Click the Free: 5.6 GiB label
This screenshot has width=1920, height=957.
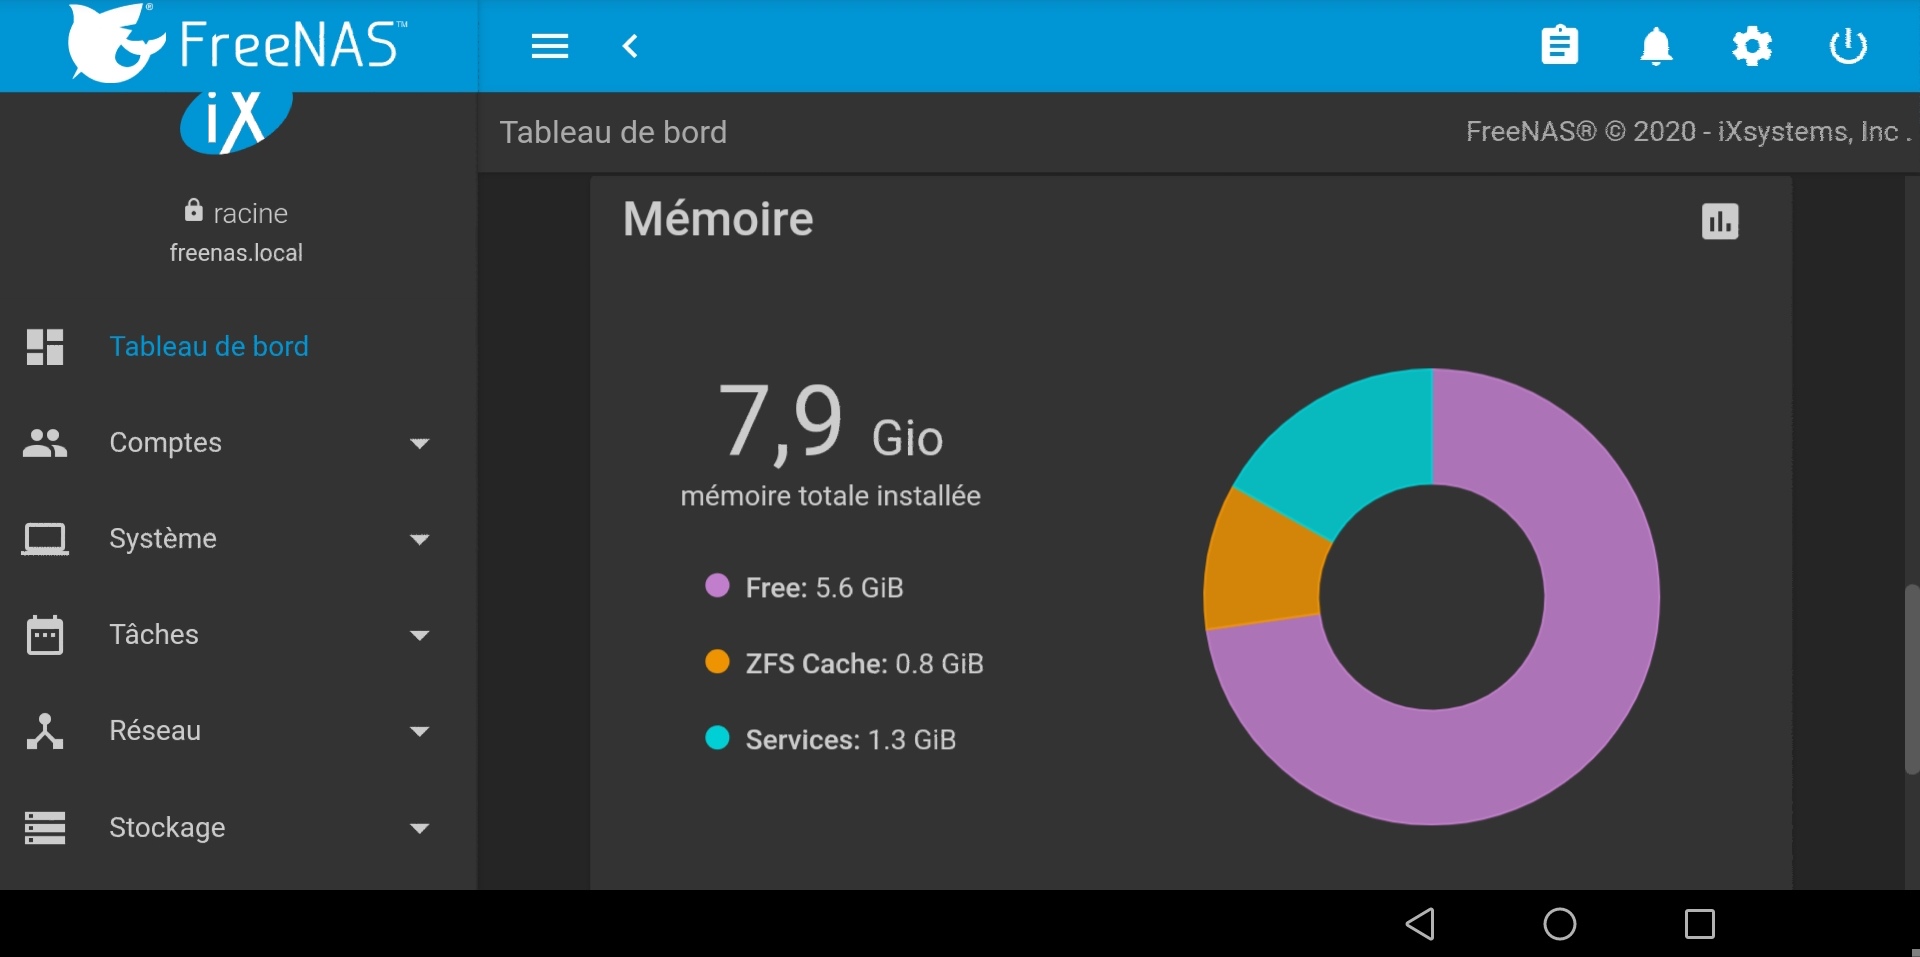point(825,588)
